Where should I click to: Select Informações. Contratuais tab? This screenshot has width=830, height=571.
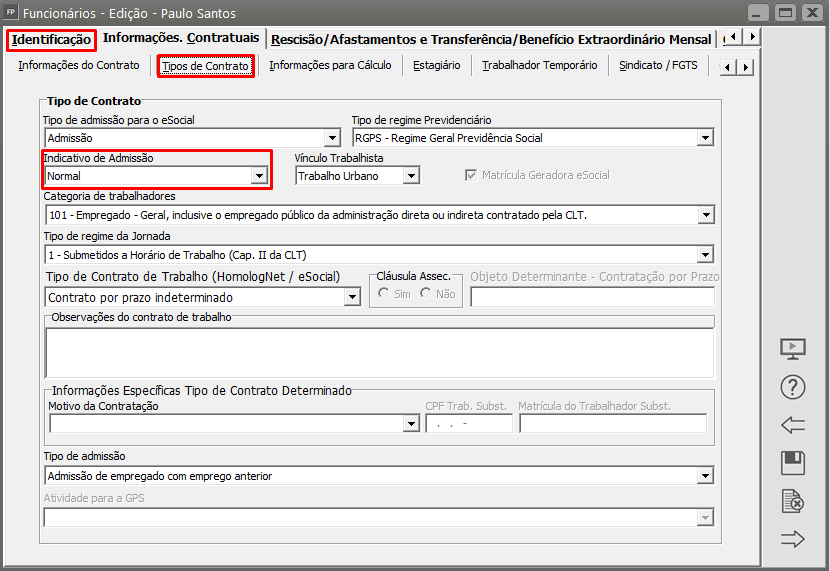pyautogui.click(x=181, y=38)
